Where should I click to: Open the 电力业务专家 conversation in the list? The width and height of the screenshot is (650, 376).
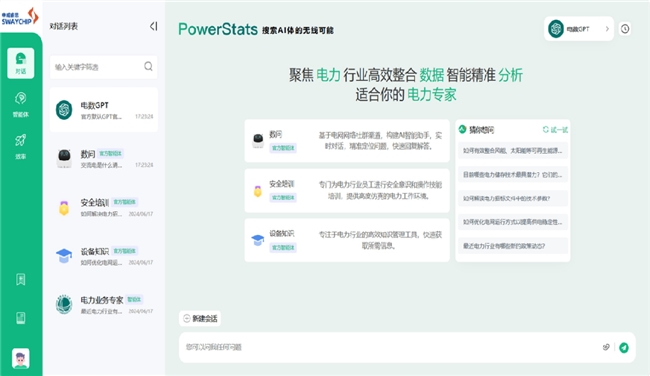coord(104,305)
